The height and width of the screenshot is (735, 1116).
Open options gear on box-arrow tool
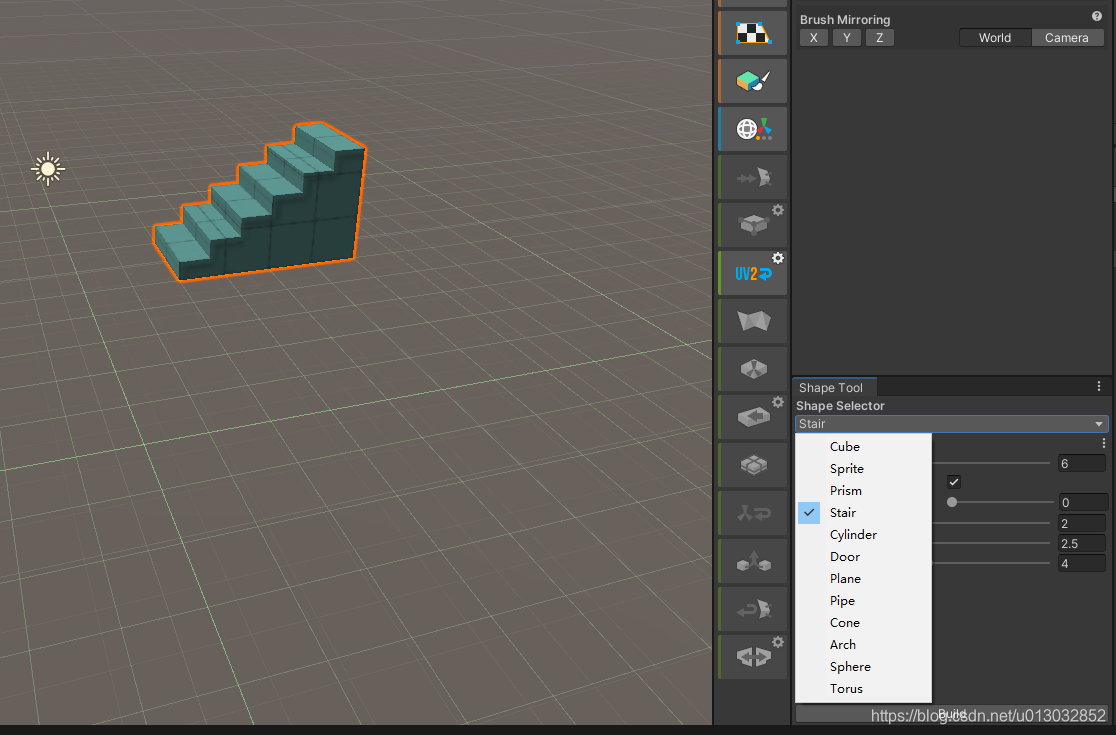(x=778, y=402)
